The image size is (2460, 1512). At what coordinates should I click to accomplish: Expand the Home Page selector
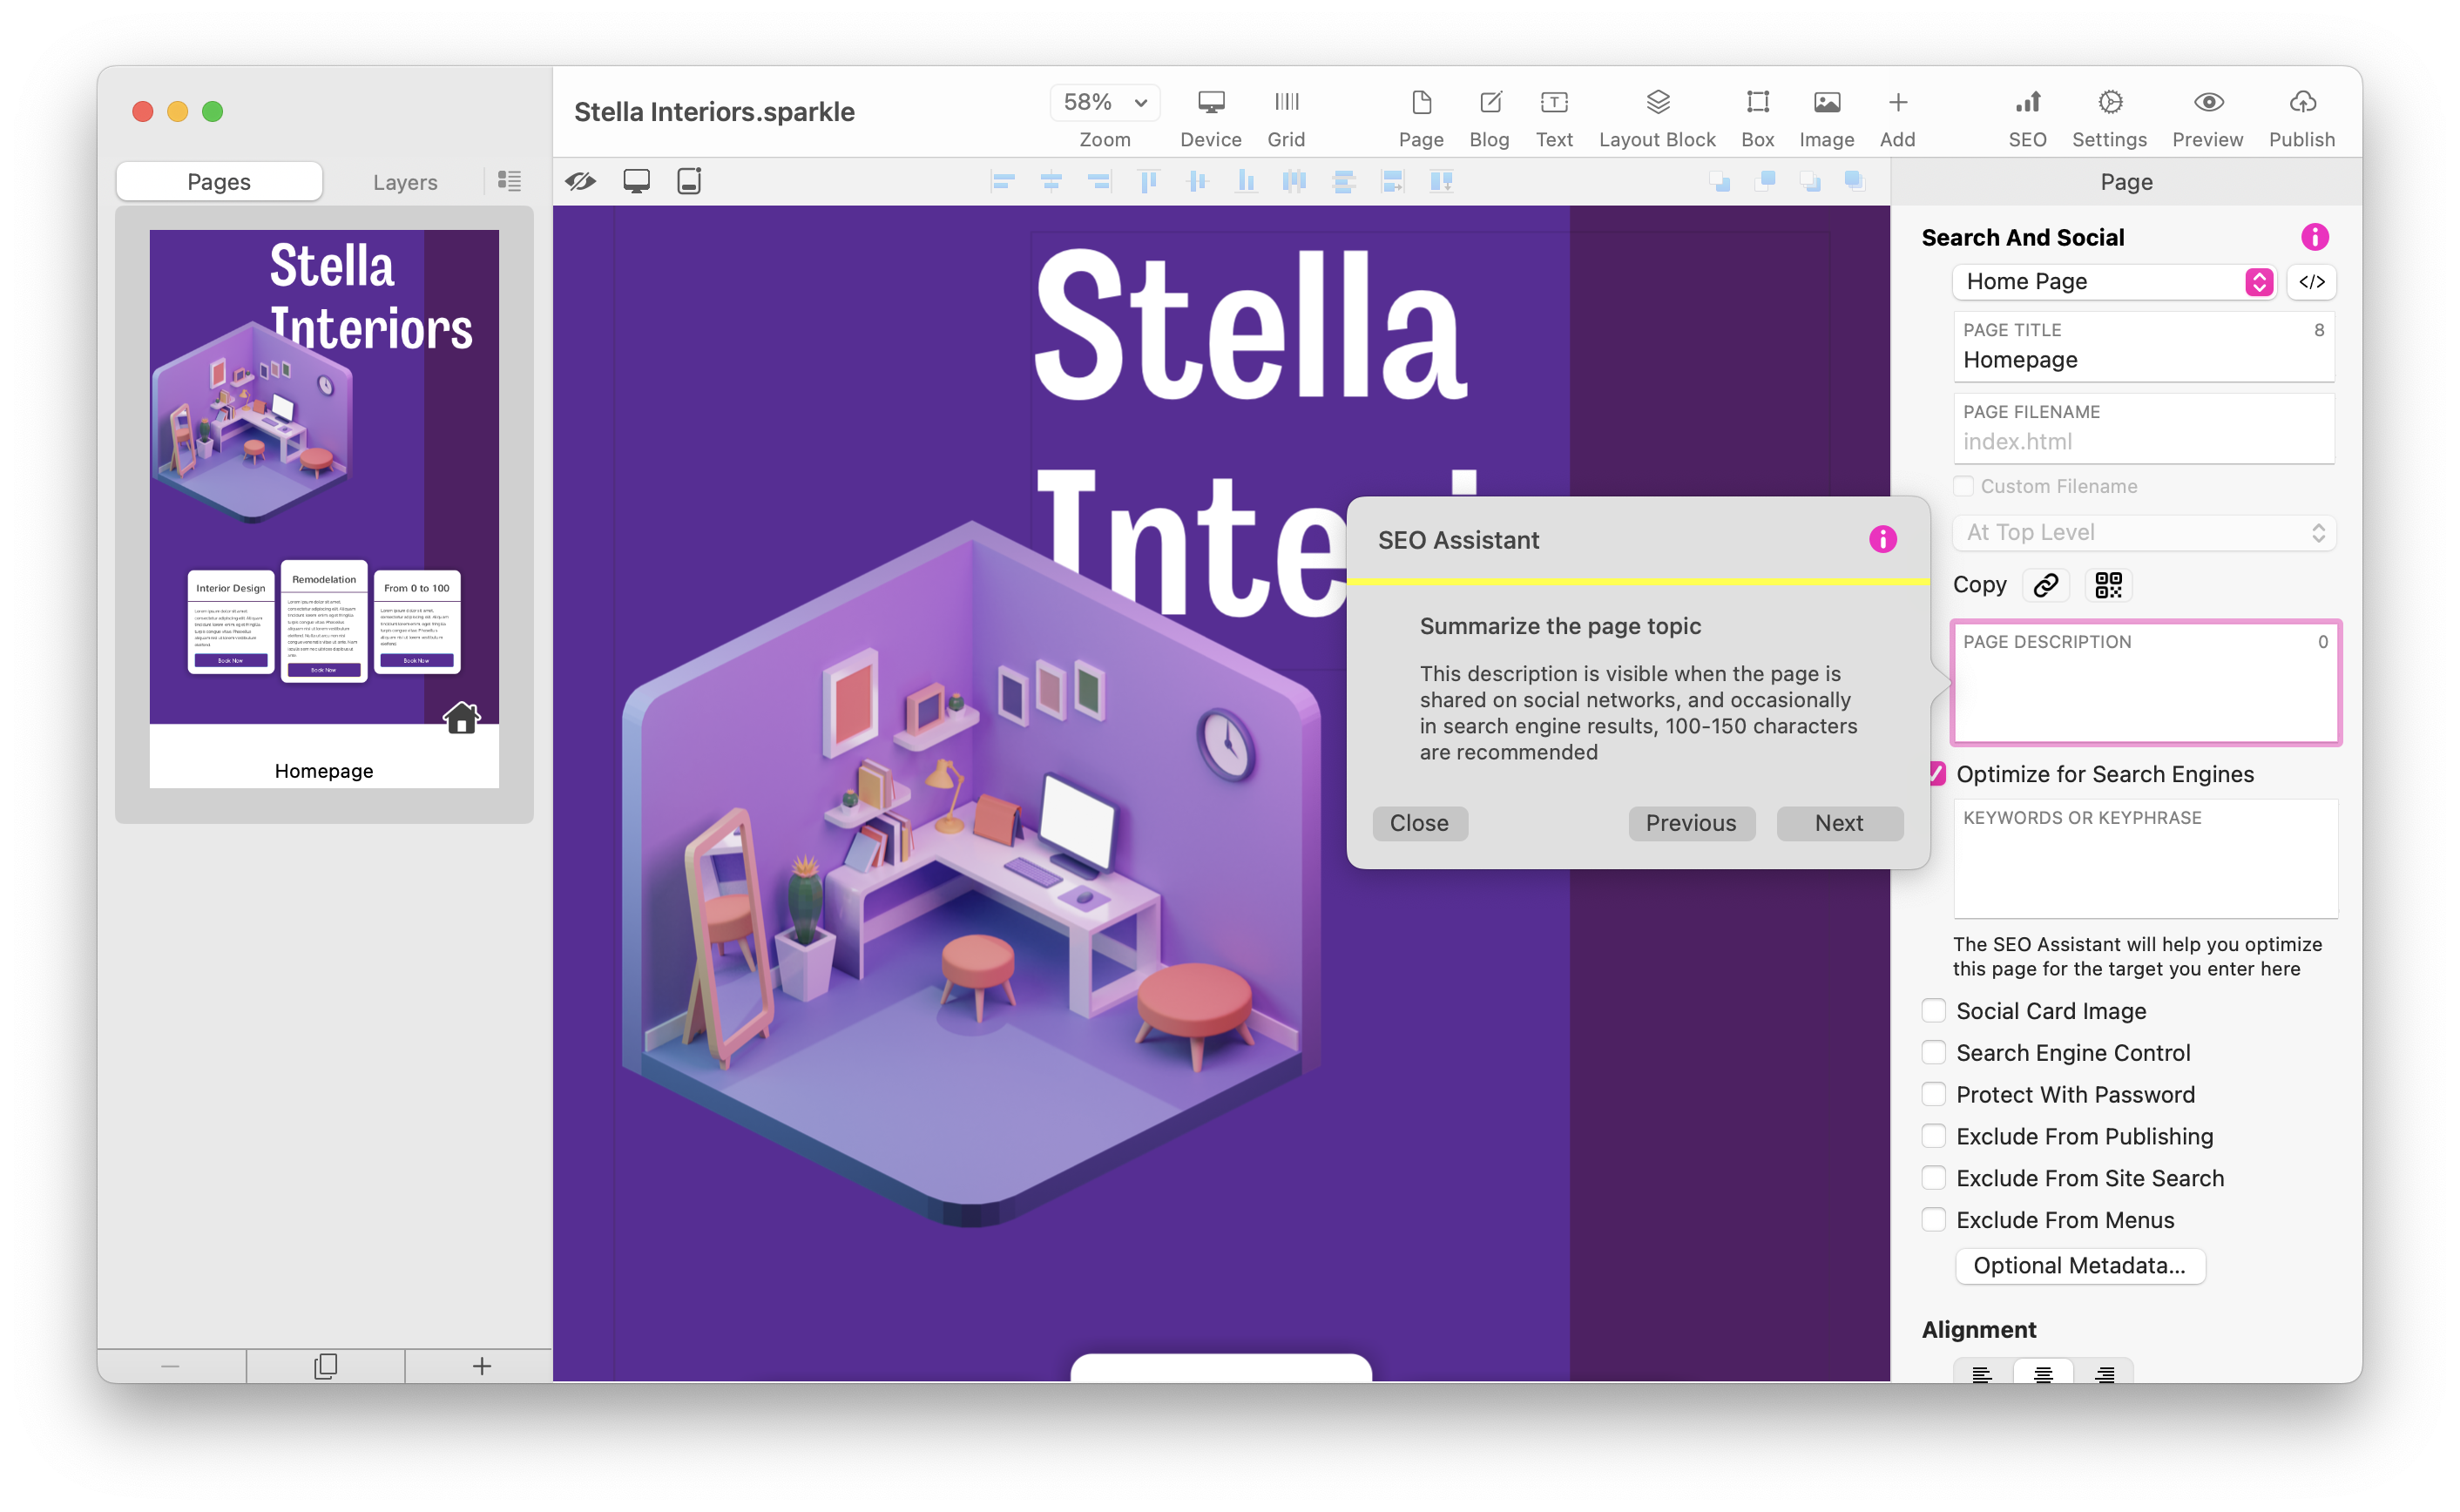(2113, 282)
